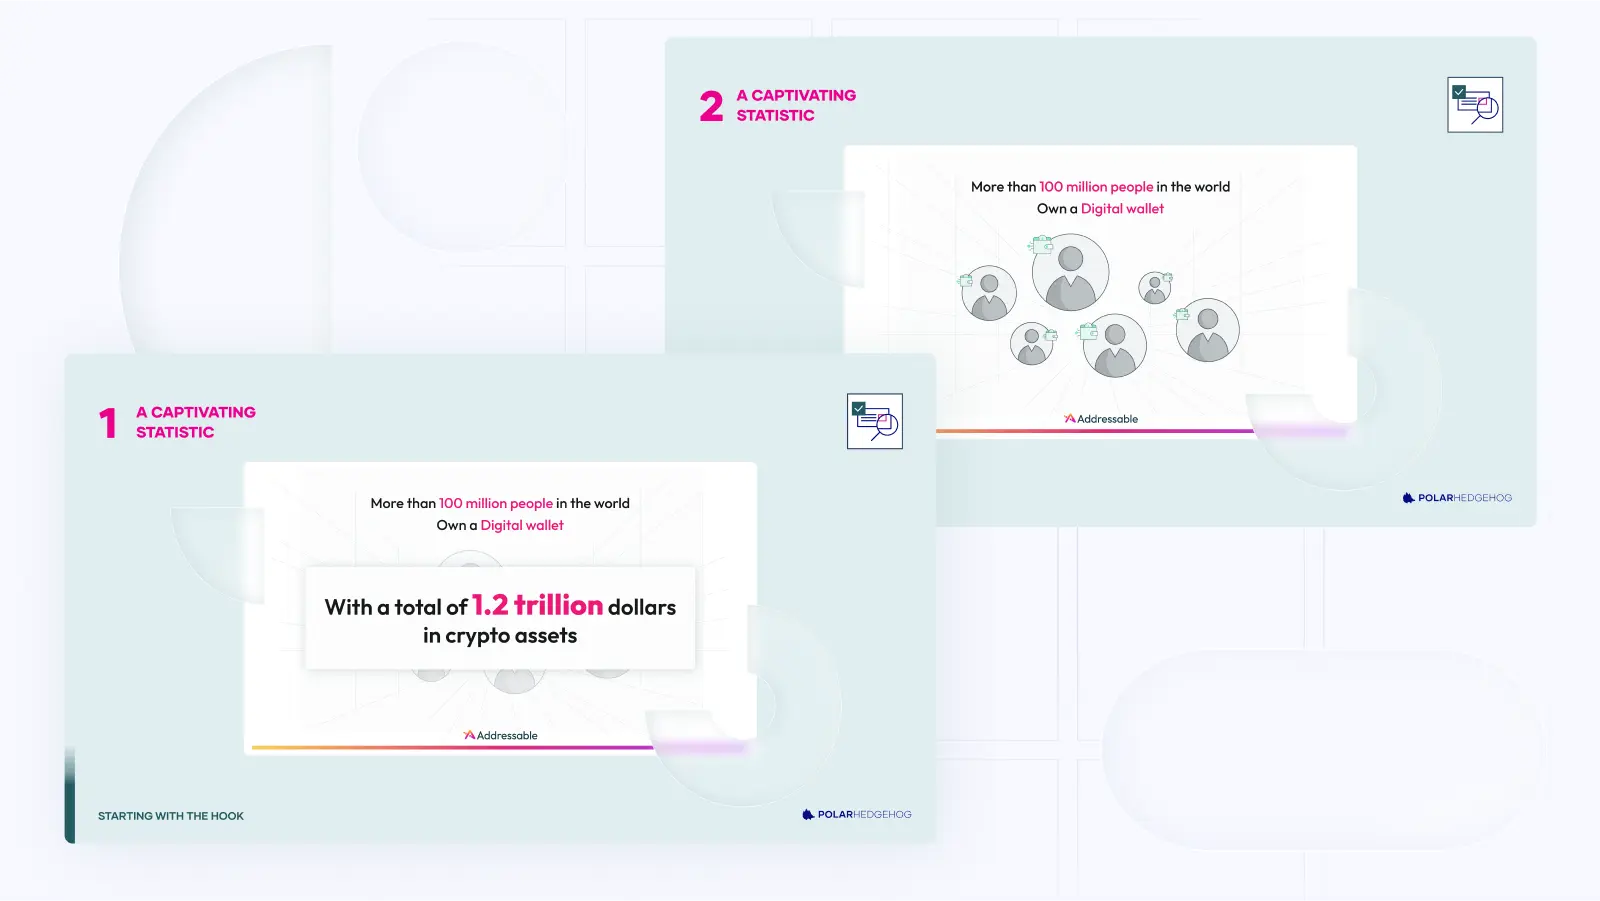Open the Polar Hedgehog logo on slide 1
The width and height of the screenshot is (1600, 901).
pyautogui.click(x=857, y=814)
